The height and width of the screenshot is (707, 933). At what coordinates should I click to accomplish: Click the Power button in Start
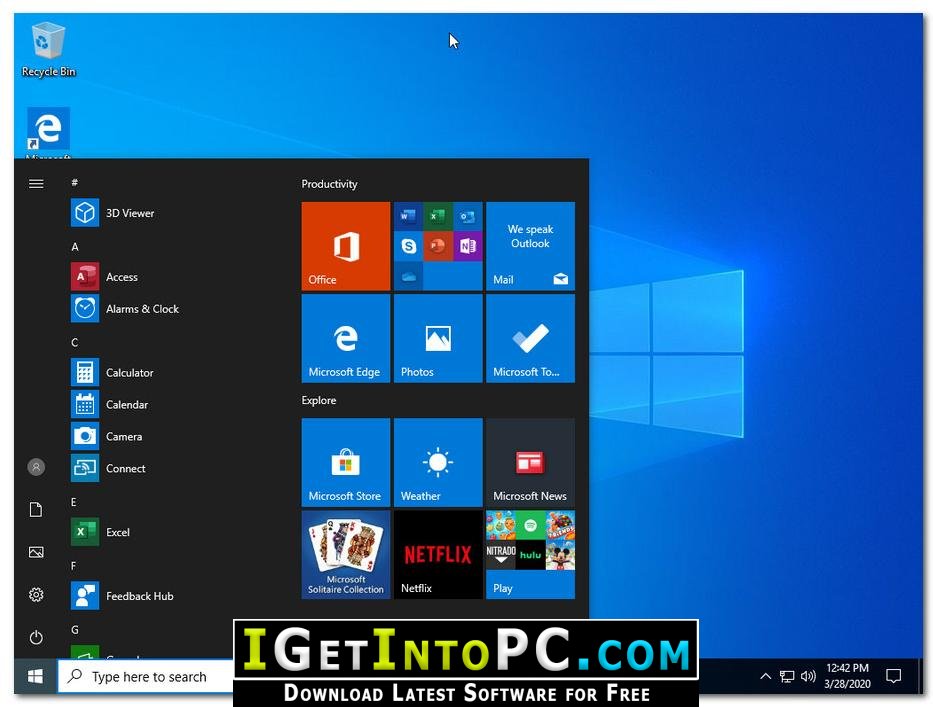click(36, 637)
